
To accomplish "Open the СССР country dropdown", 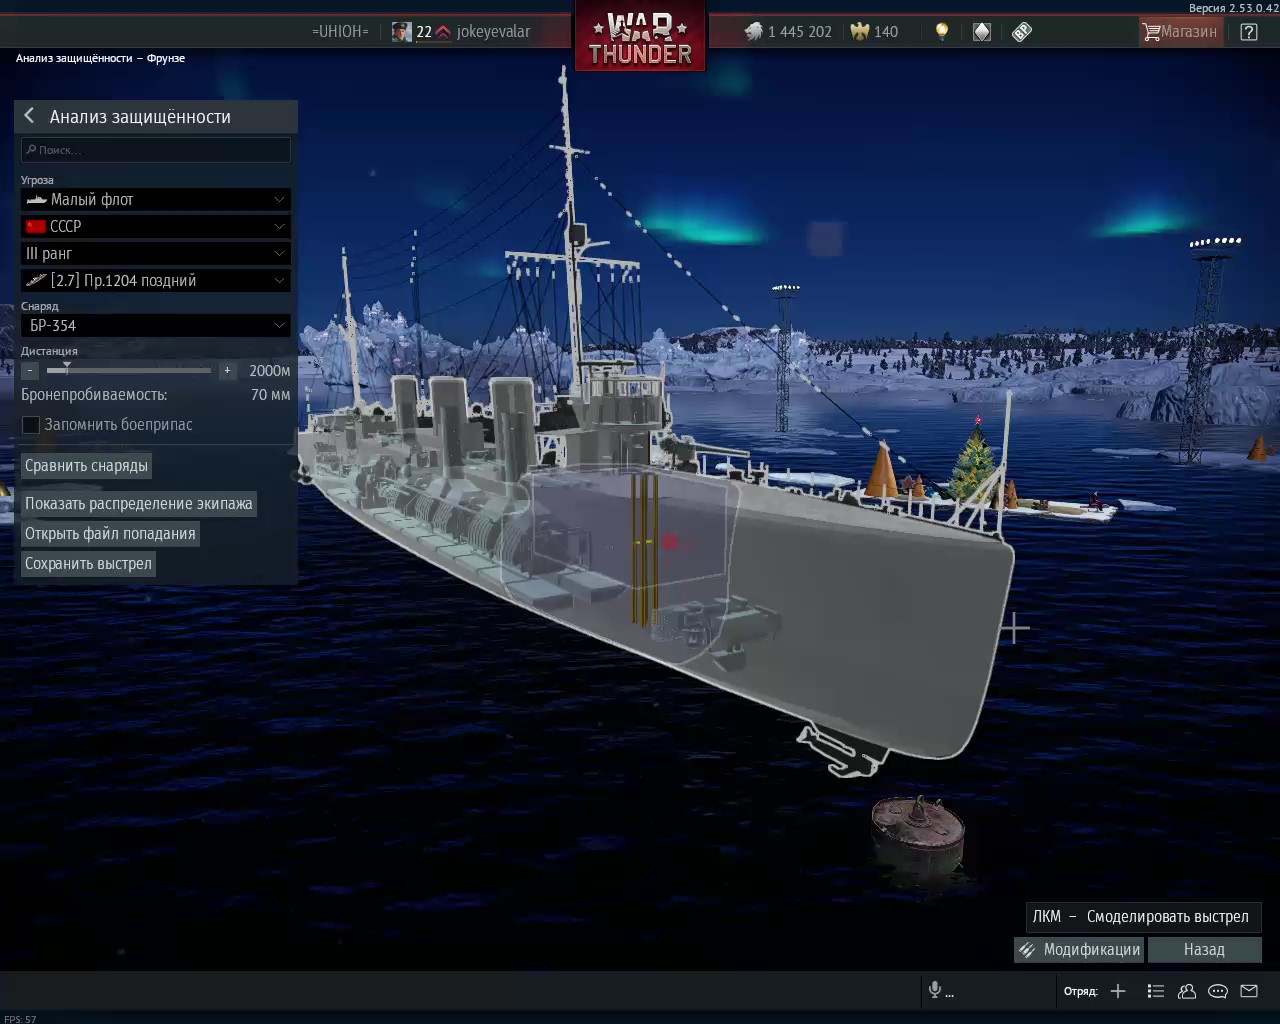I will [156, 227].
